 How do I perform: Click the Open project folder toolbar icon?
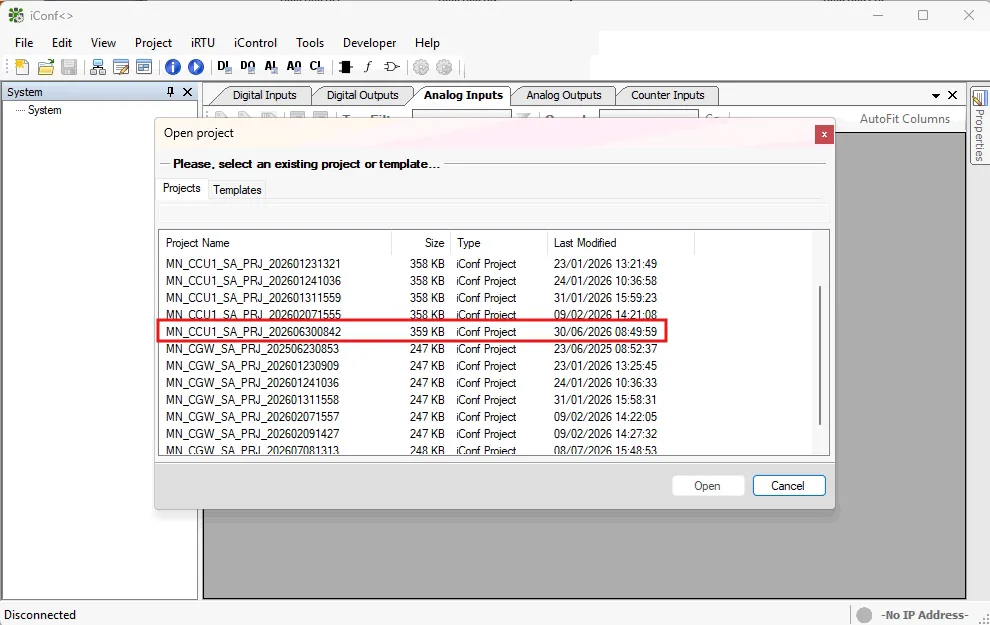pyautogui.click(x=45, y=67)
